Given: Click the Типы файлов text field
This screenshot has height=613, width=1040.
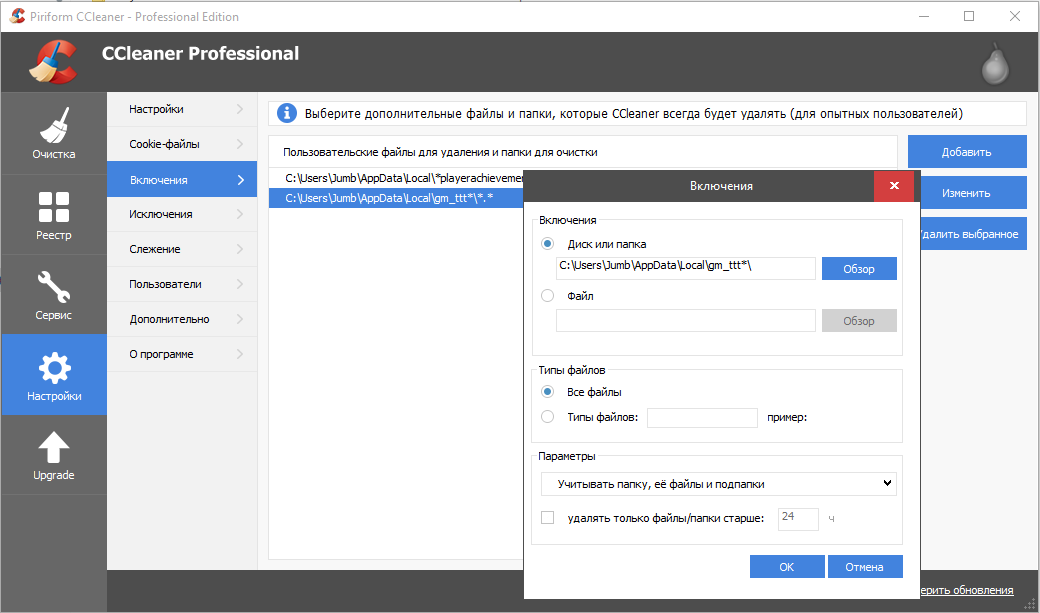Looking at the screenshot, I should (x=702, y=418).
